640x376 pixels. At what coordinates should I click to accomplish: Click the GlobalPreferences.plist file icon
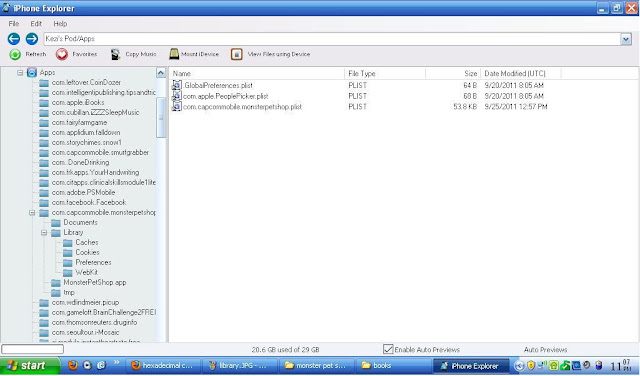click(x=177, y=85)
